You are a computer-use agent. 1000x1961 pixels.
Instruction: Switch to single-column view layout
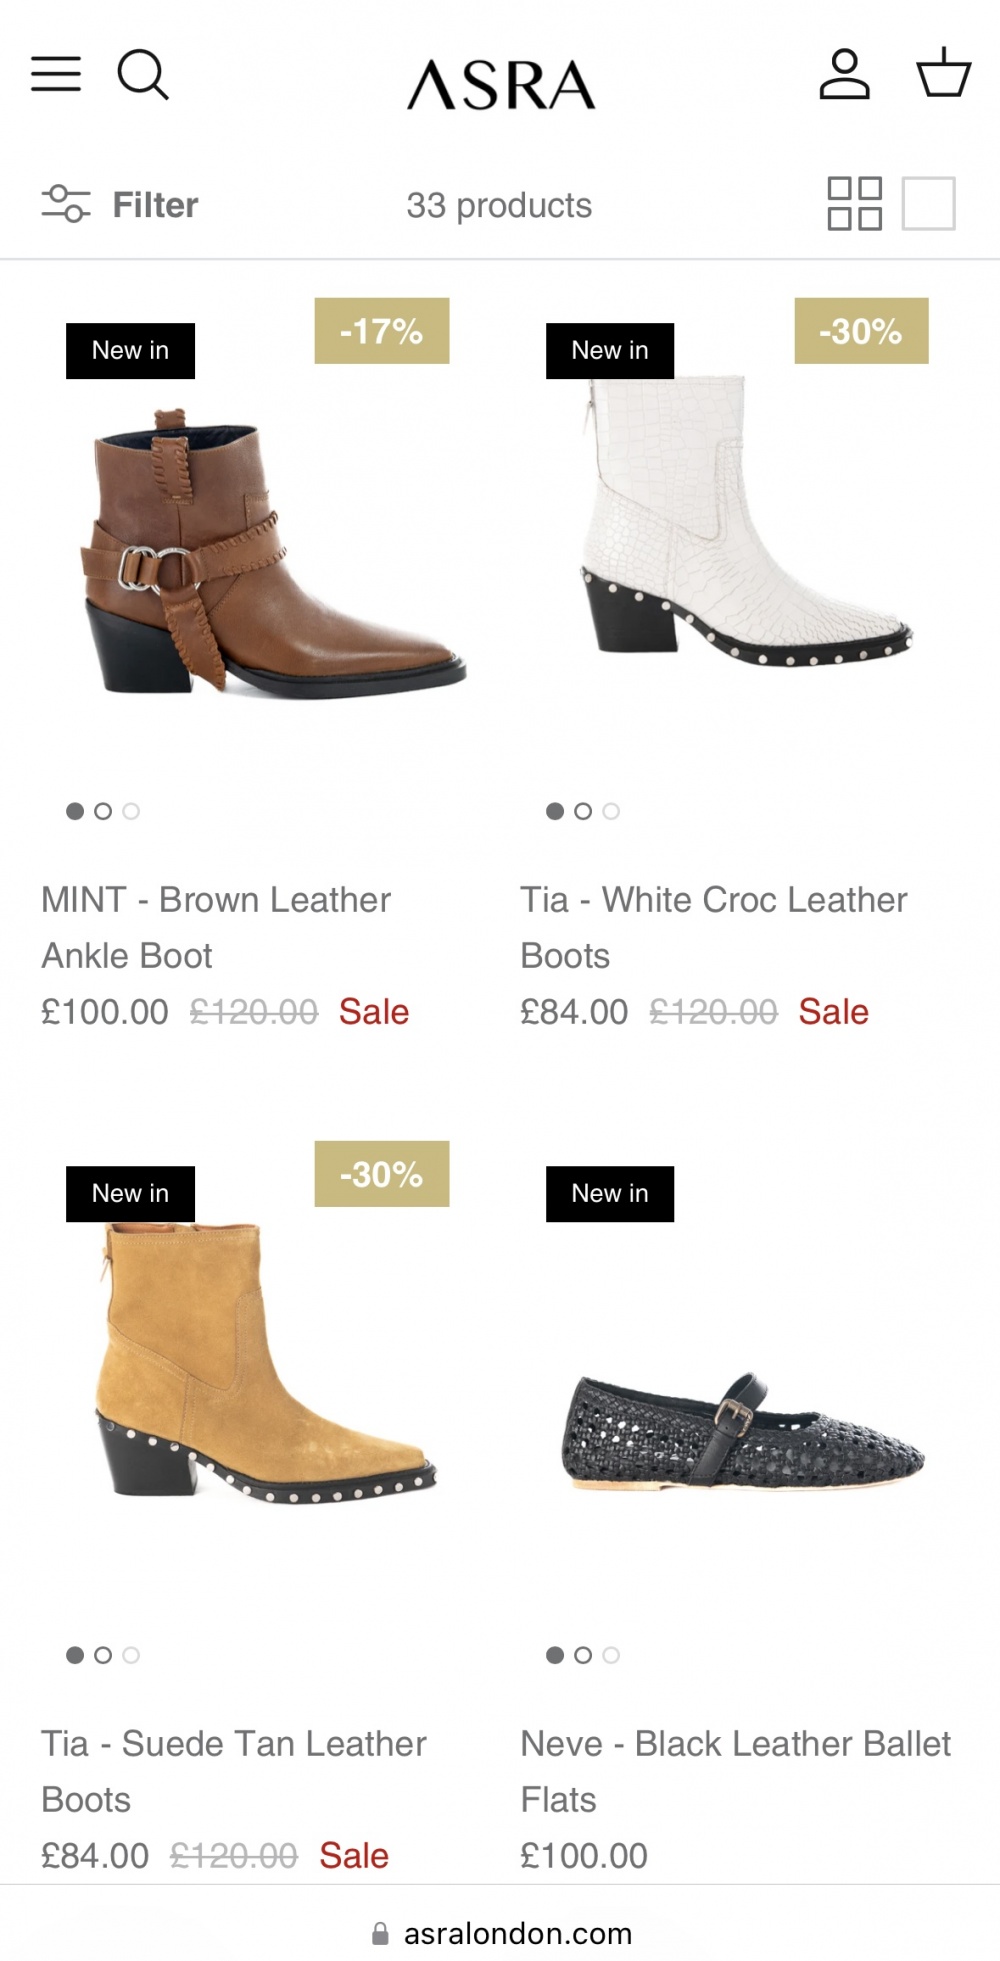(929, 204)
